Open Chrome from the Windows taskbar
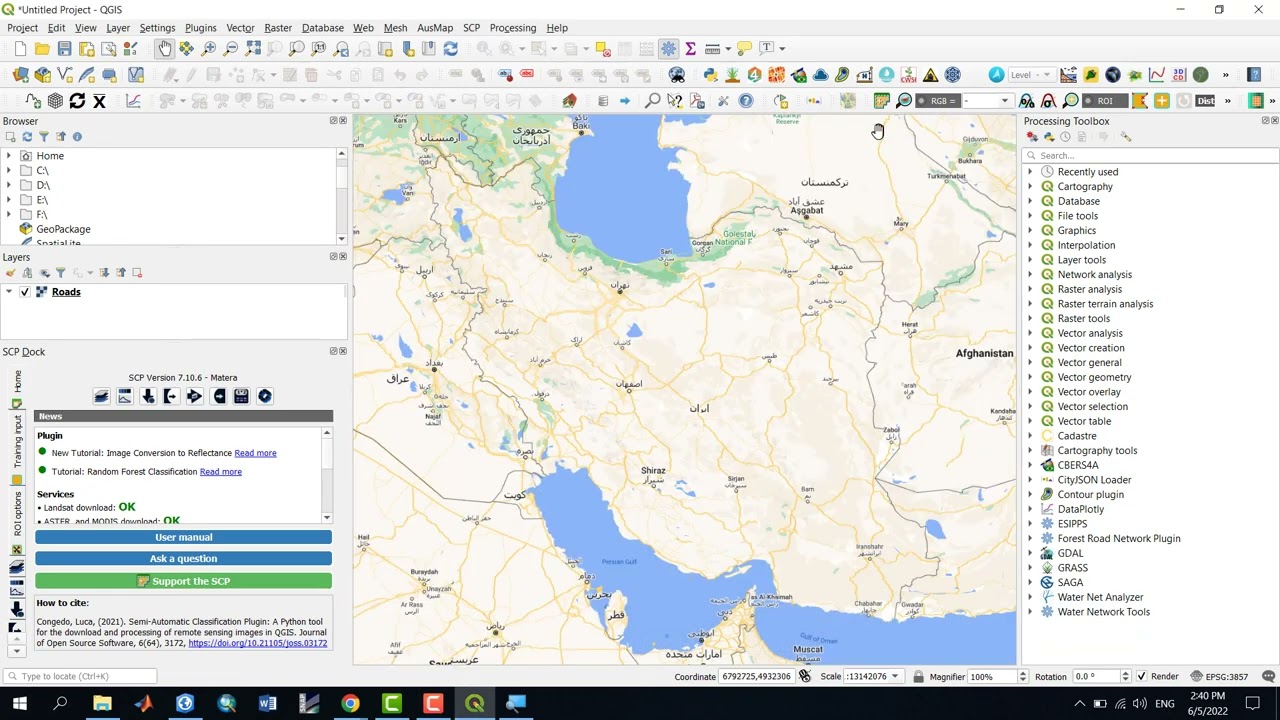This screenshot has height=720, width=1280. (x=350, y=704)
